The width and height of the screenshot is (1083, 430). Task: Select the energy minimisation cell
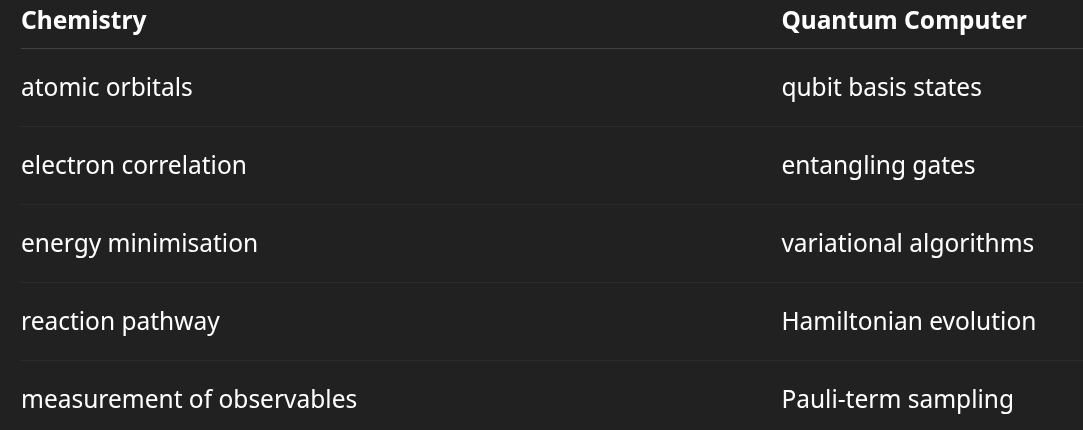(x=140, y=244)
